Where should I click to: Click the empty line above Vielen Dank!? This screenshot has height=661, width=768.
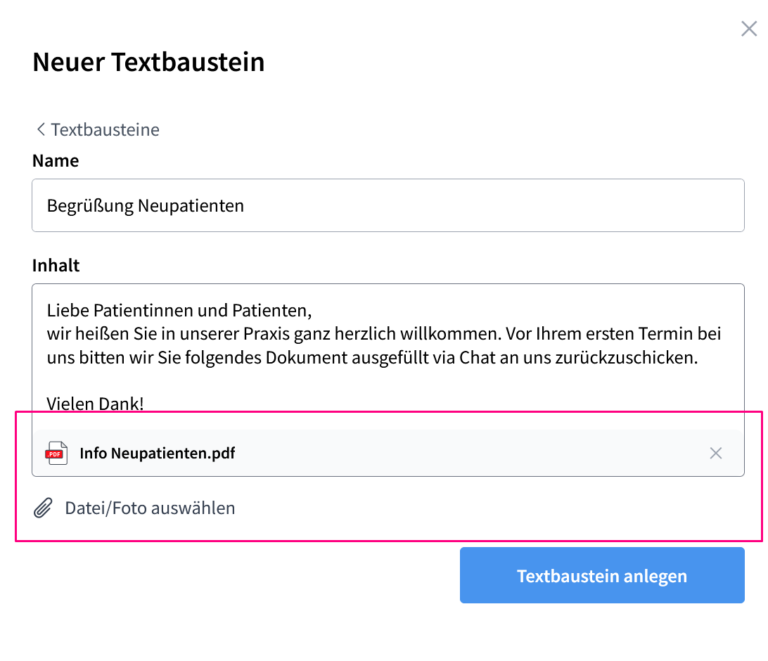[388, 381]
